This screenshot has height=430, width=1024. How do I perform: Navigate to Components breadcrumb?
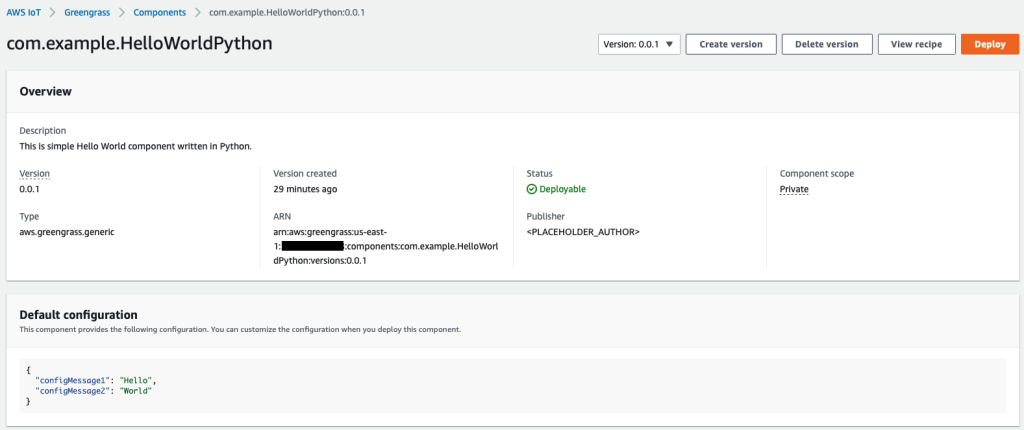pyautogui.click(x=160, y=12)
